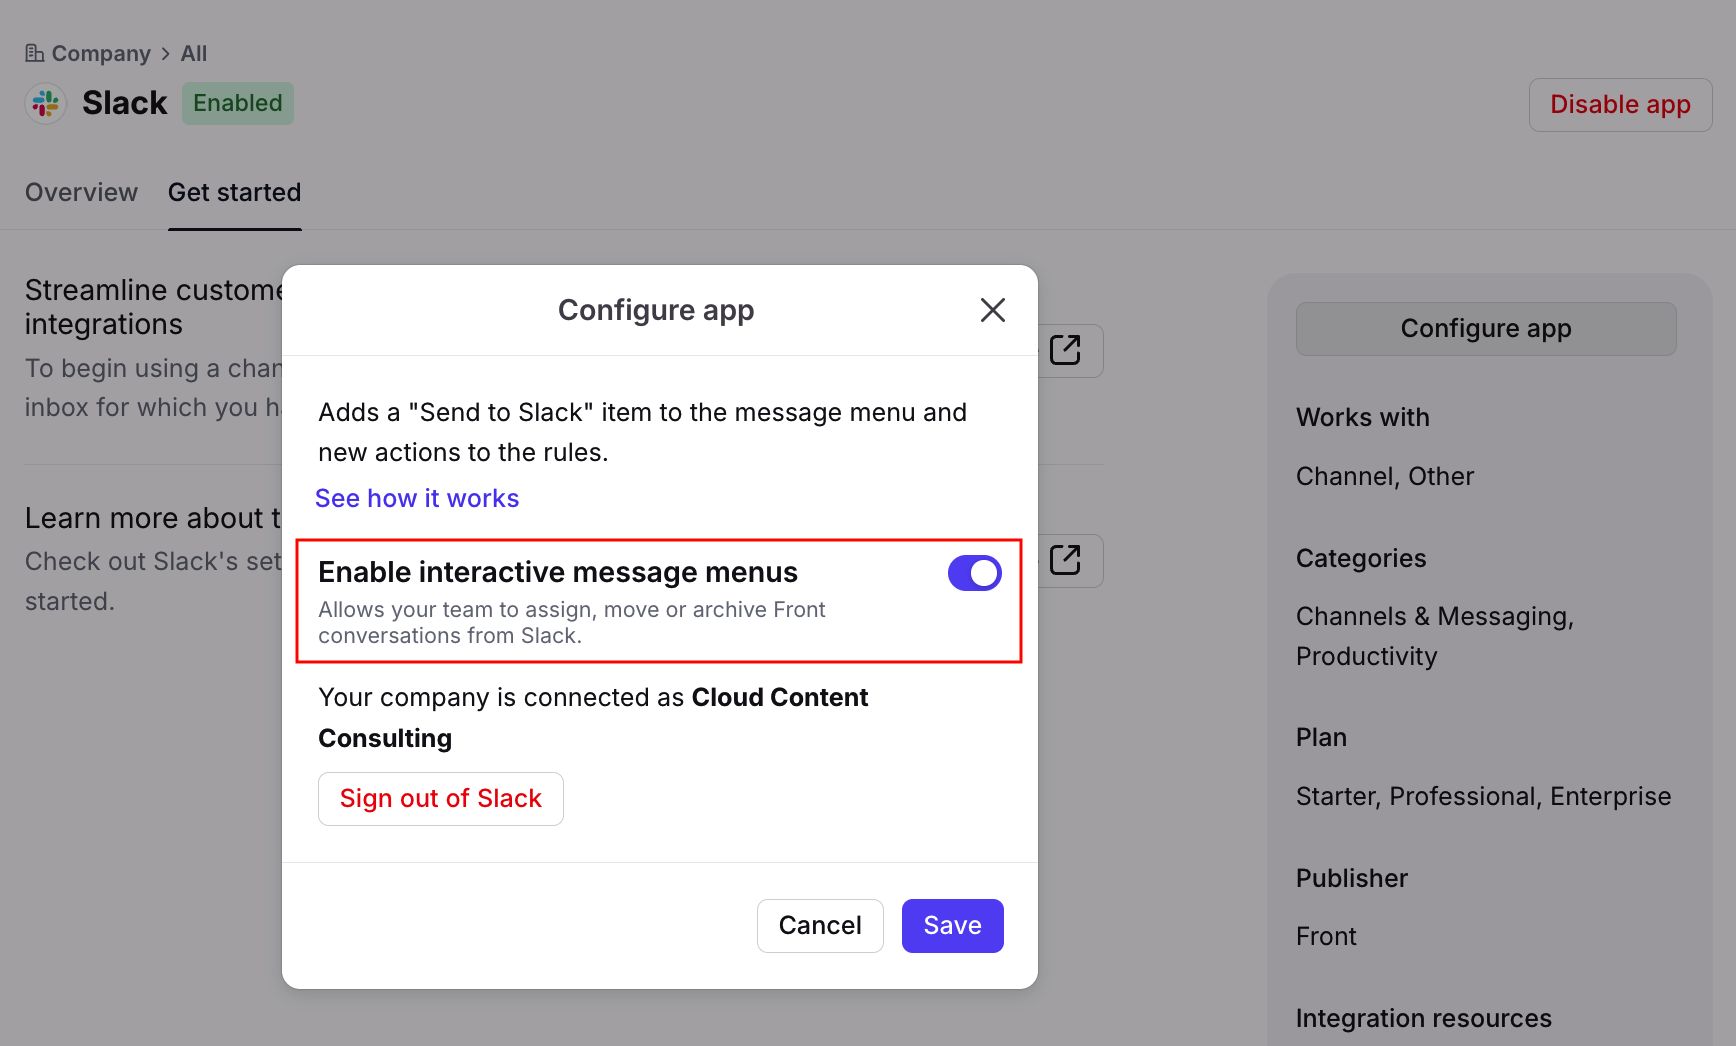Click the Enabled status badge
Screen dimensions: 1736x1046
point(238,103)
